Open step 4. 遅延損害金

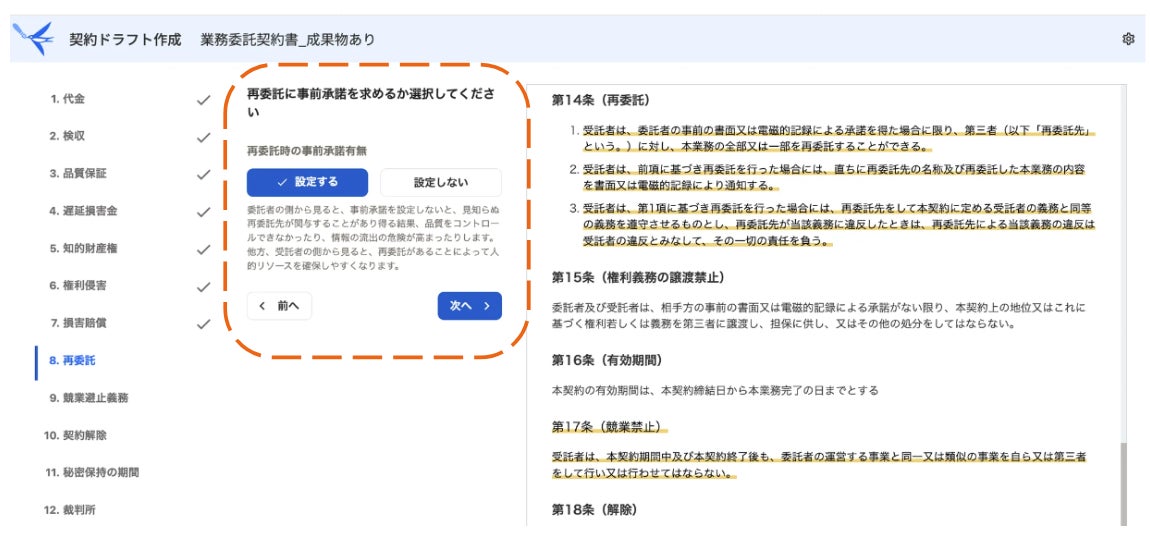click(x=83, y=211)
